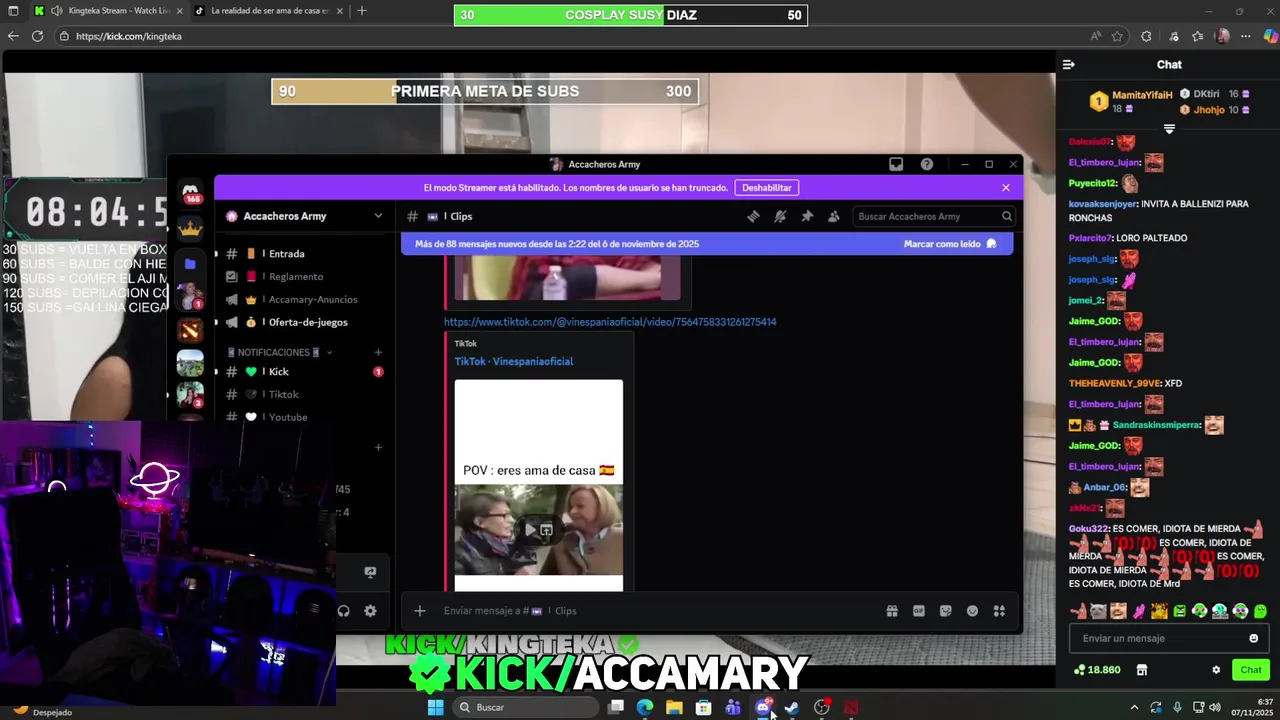Viewport: 1280px width, 720px height.
Task: Collapse the Kick chat panel arrow icon
Action: pos(1069,65)
